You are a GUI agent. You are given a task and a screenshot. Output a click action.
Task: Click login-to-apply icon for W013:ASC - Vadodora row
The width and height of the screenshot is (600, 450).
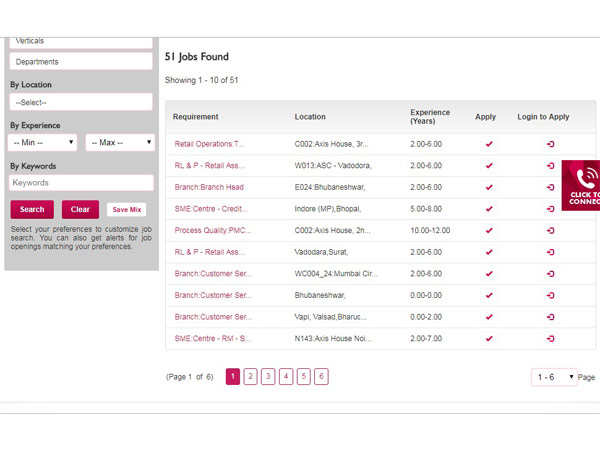pos(550,166)
